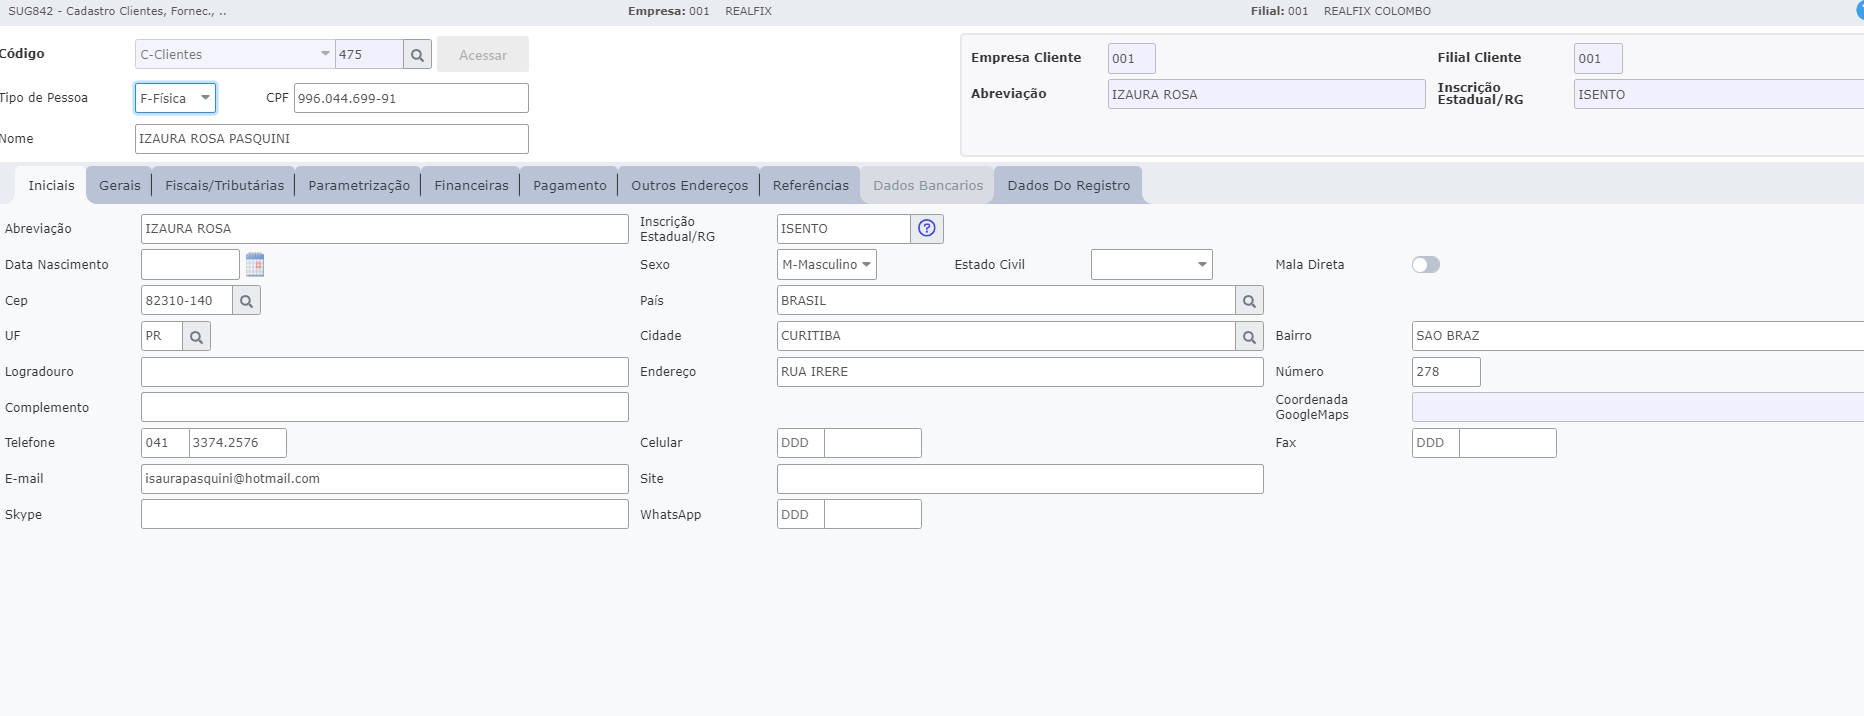Click the Inscrição Estadual help question icon
Screen dimensions: 1864x716
coord(927,229)
